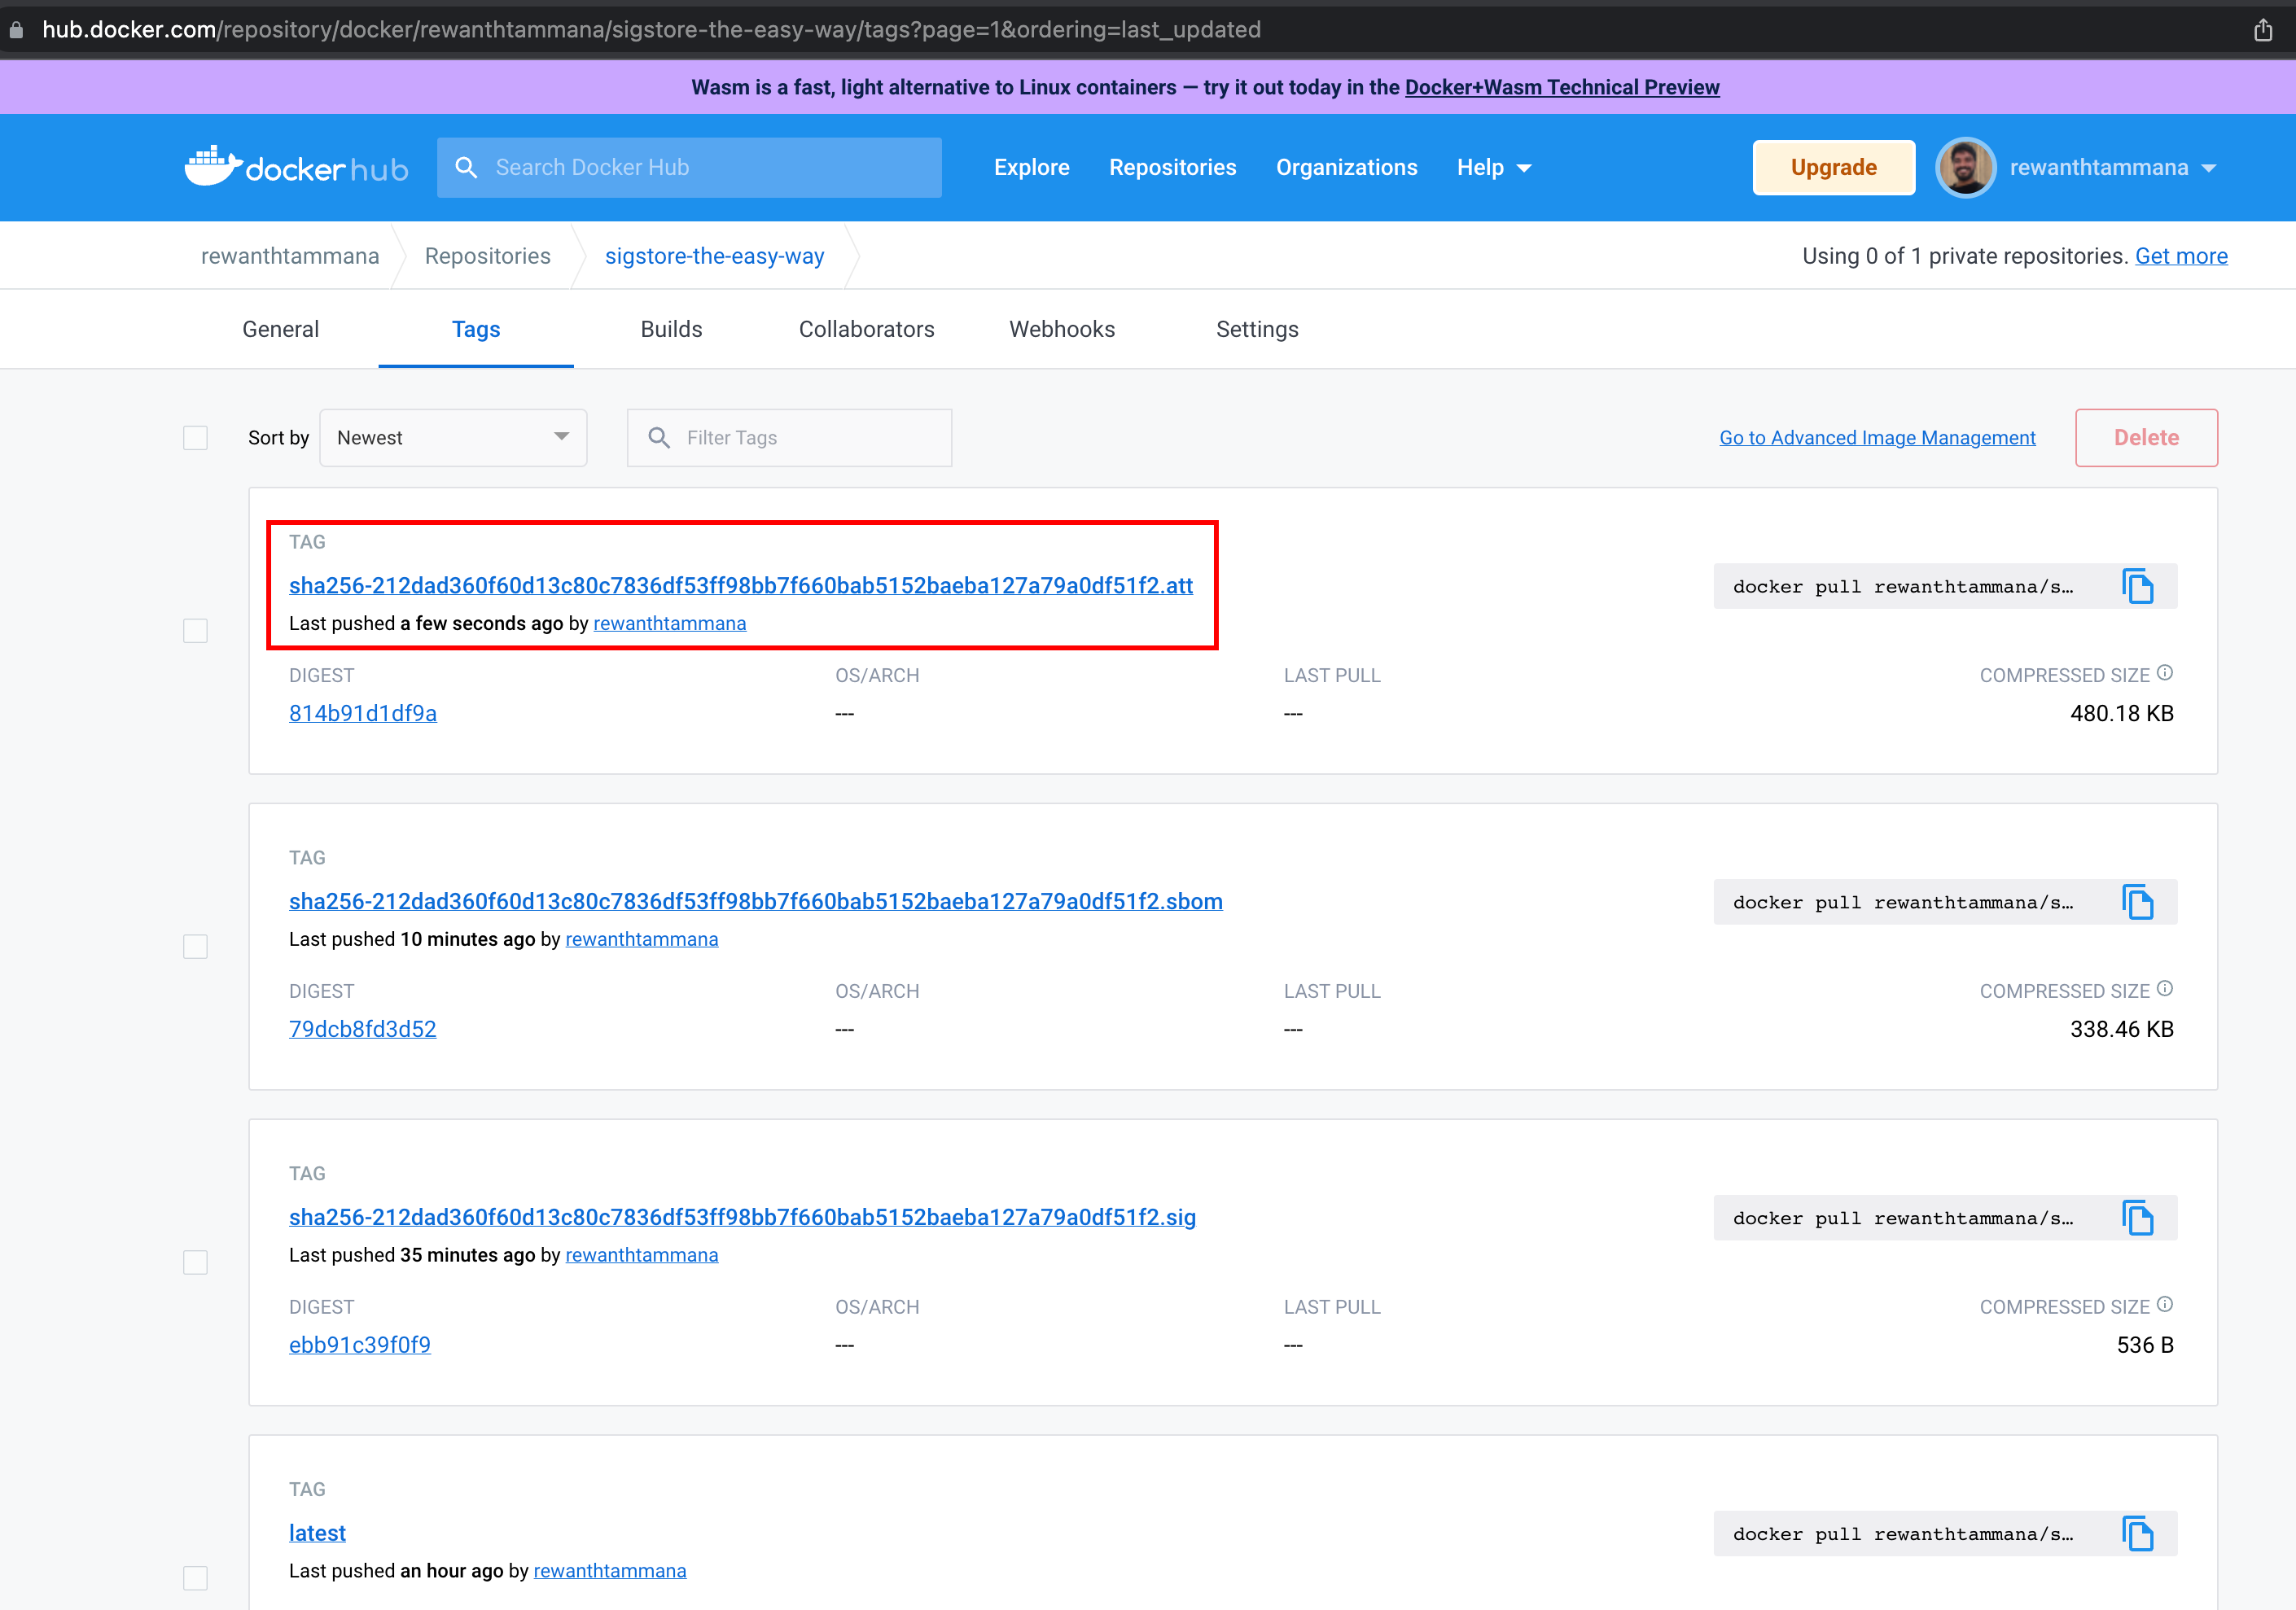
Task: Click the Upgrade button
Action: 1834,168
